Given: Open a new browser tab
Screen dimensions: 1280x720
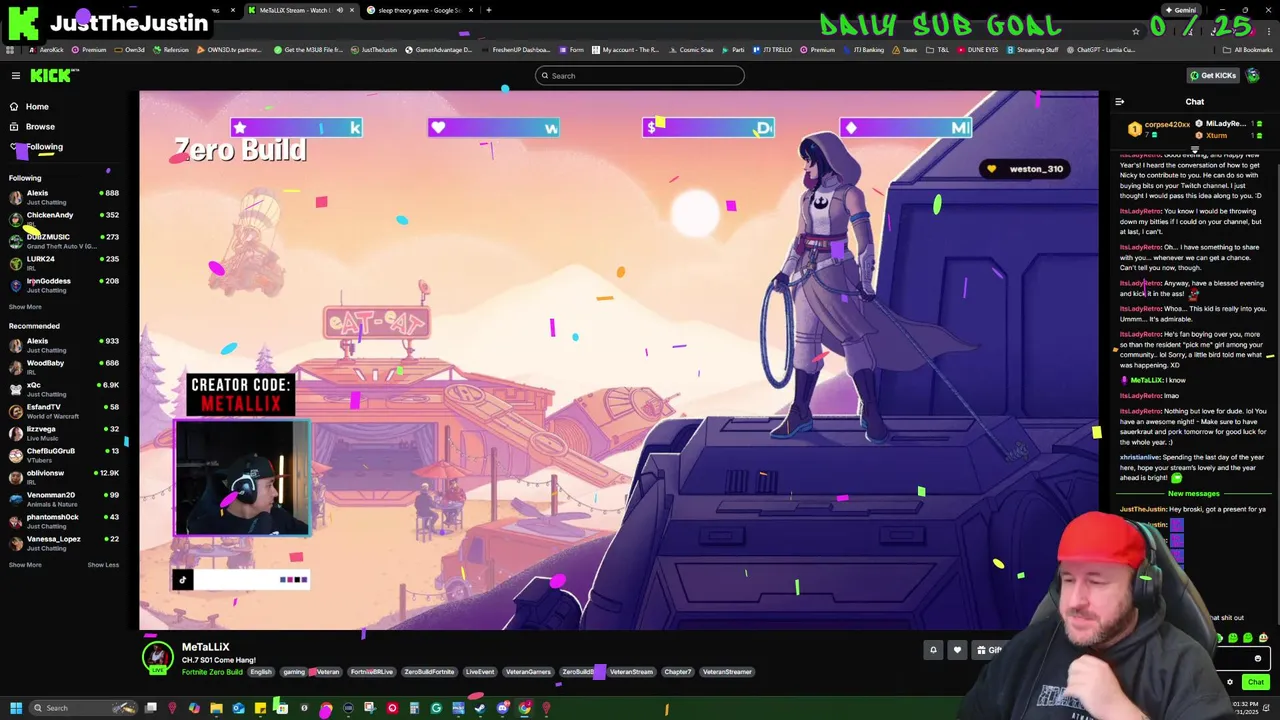Looking at the screenshot, I should [x=488, y=10].
